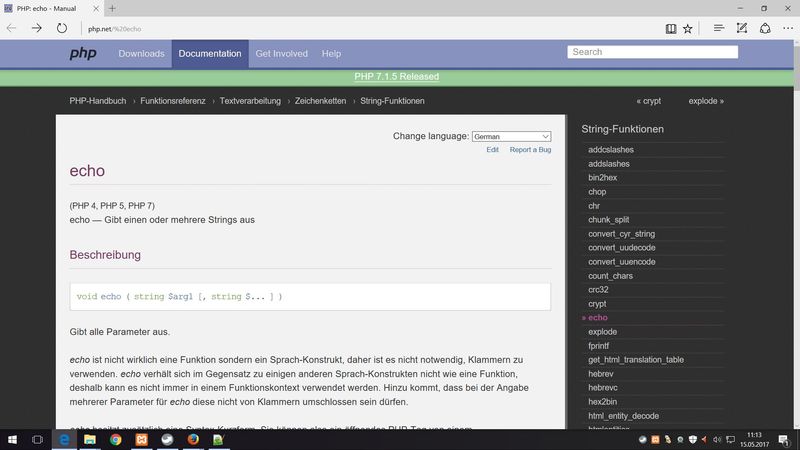Open XAMPP from the taskbar

141,439
